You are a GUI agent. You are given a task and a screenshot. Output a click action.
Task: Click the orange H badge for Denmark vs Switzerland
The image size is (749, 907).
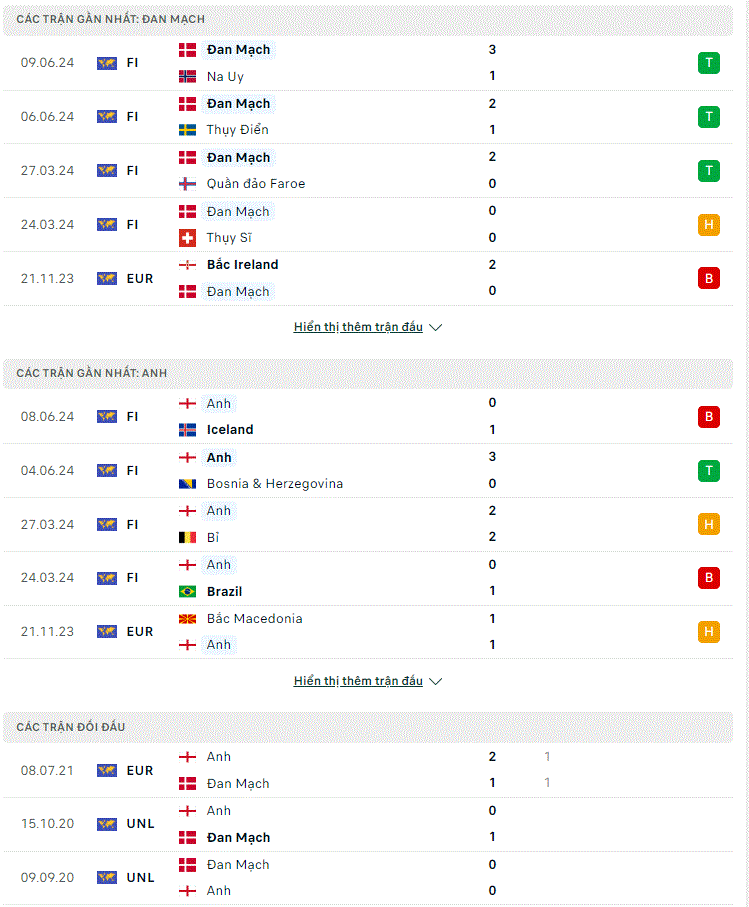(709, 224)
